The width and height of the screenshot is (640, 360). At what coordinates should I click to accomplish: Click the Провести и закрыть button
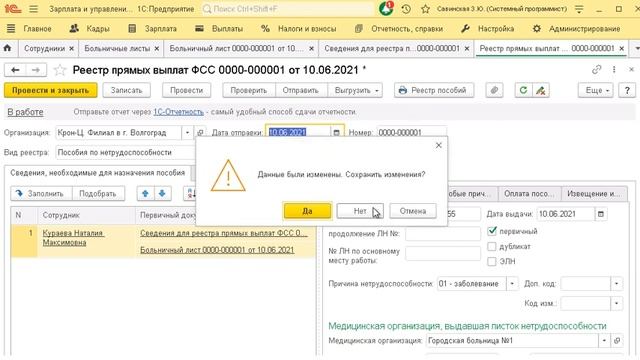click(51, 90)
